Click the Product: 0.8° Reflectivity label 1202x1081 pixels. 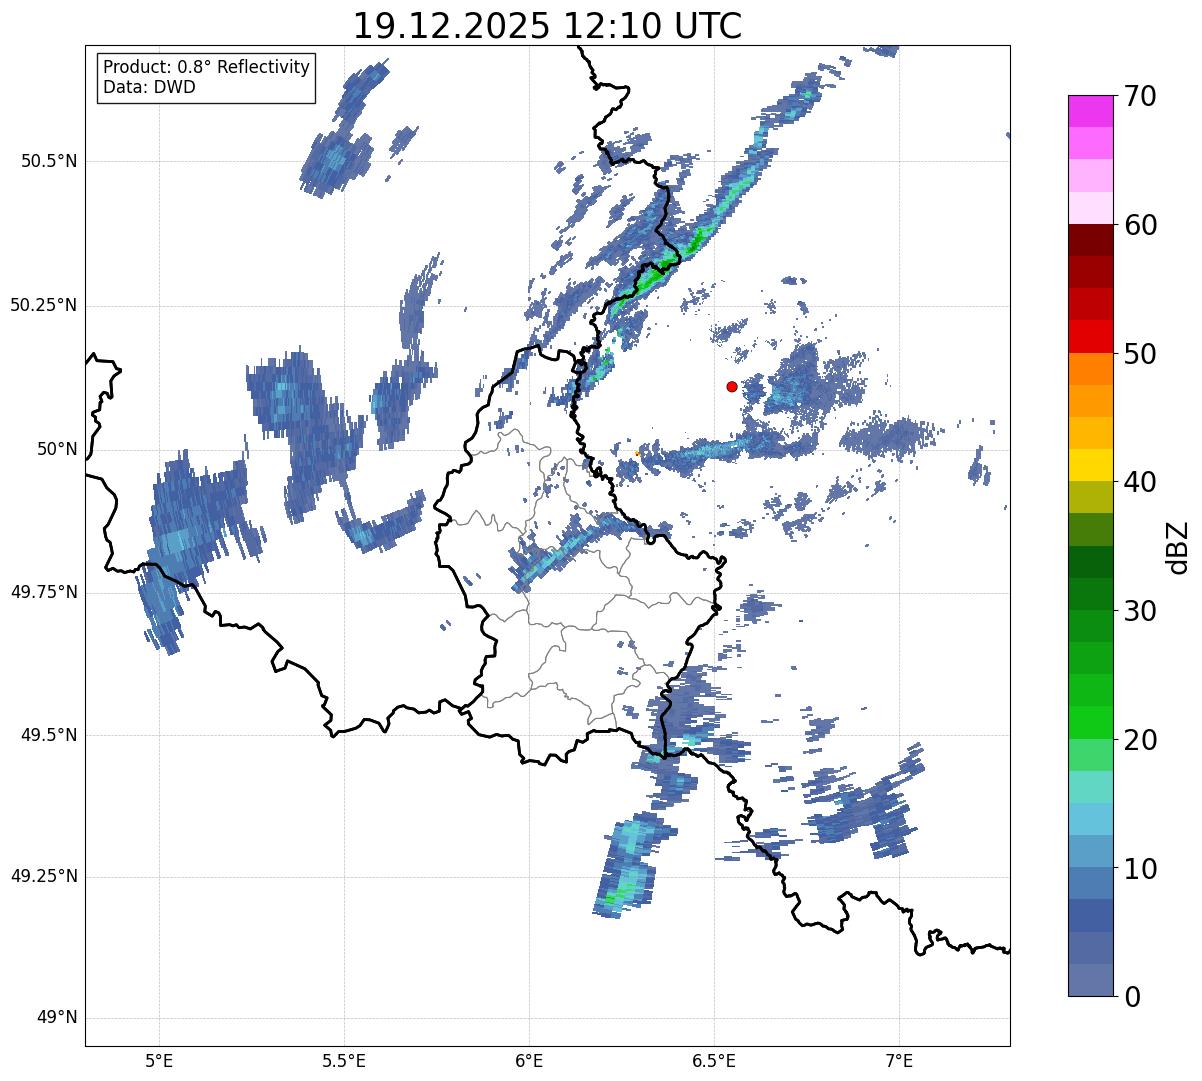coord(207,67)
